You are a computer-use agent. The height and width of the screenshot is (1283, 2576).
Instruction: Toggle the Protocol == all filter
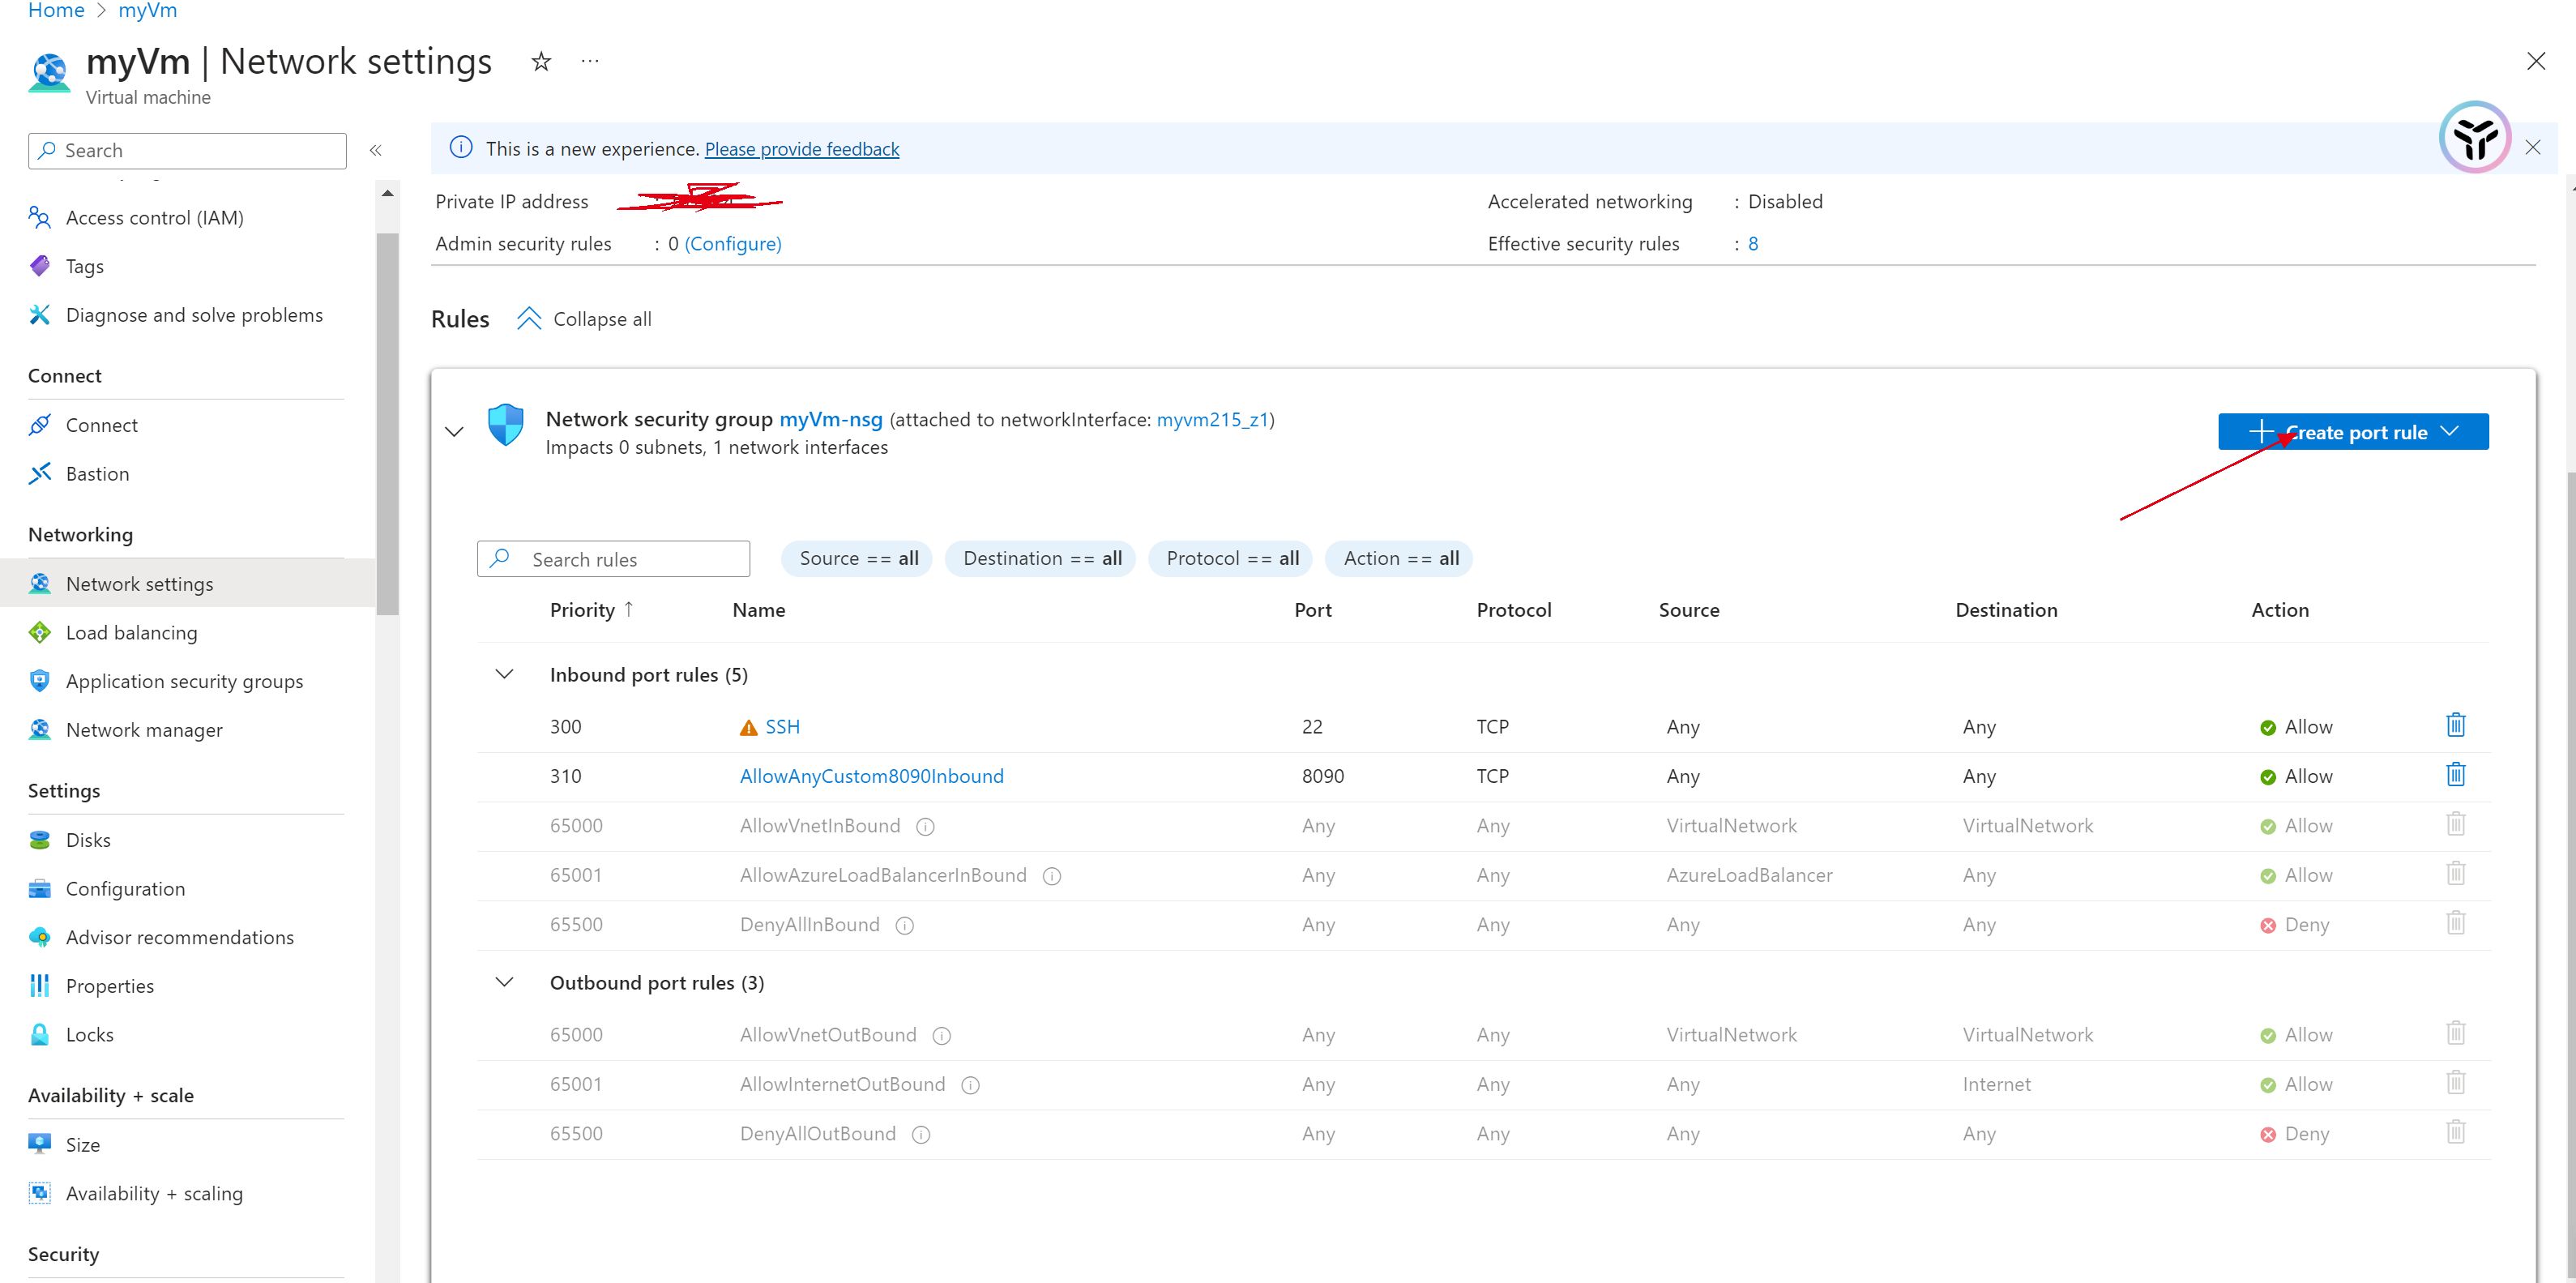pyautogui.click(x=1232, y=558)
